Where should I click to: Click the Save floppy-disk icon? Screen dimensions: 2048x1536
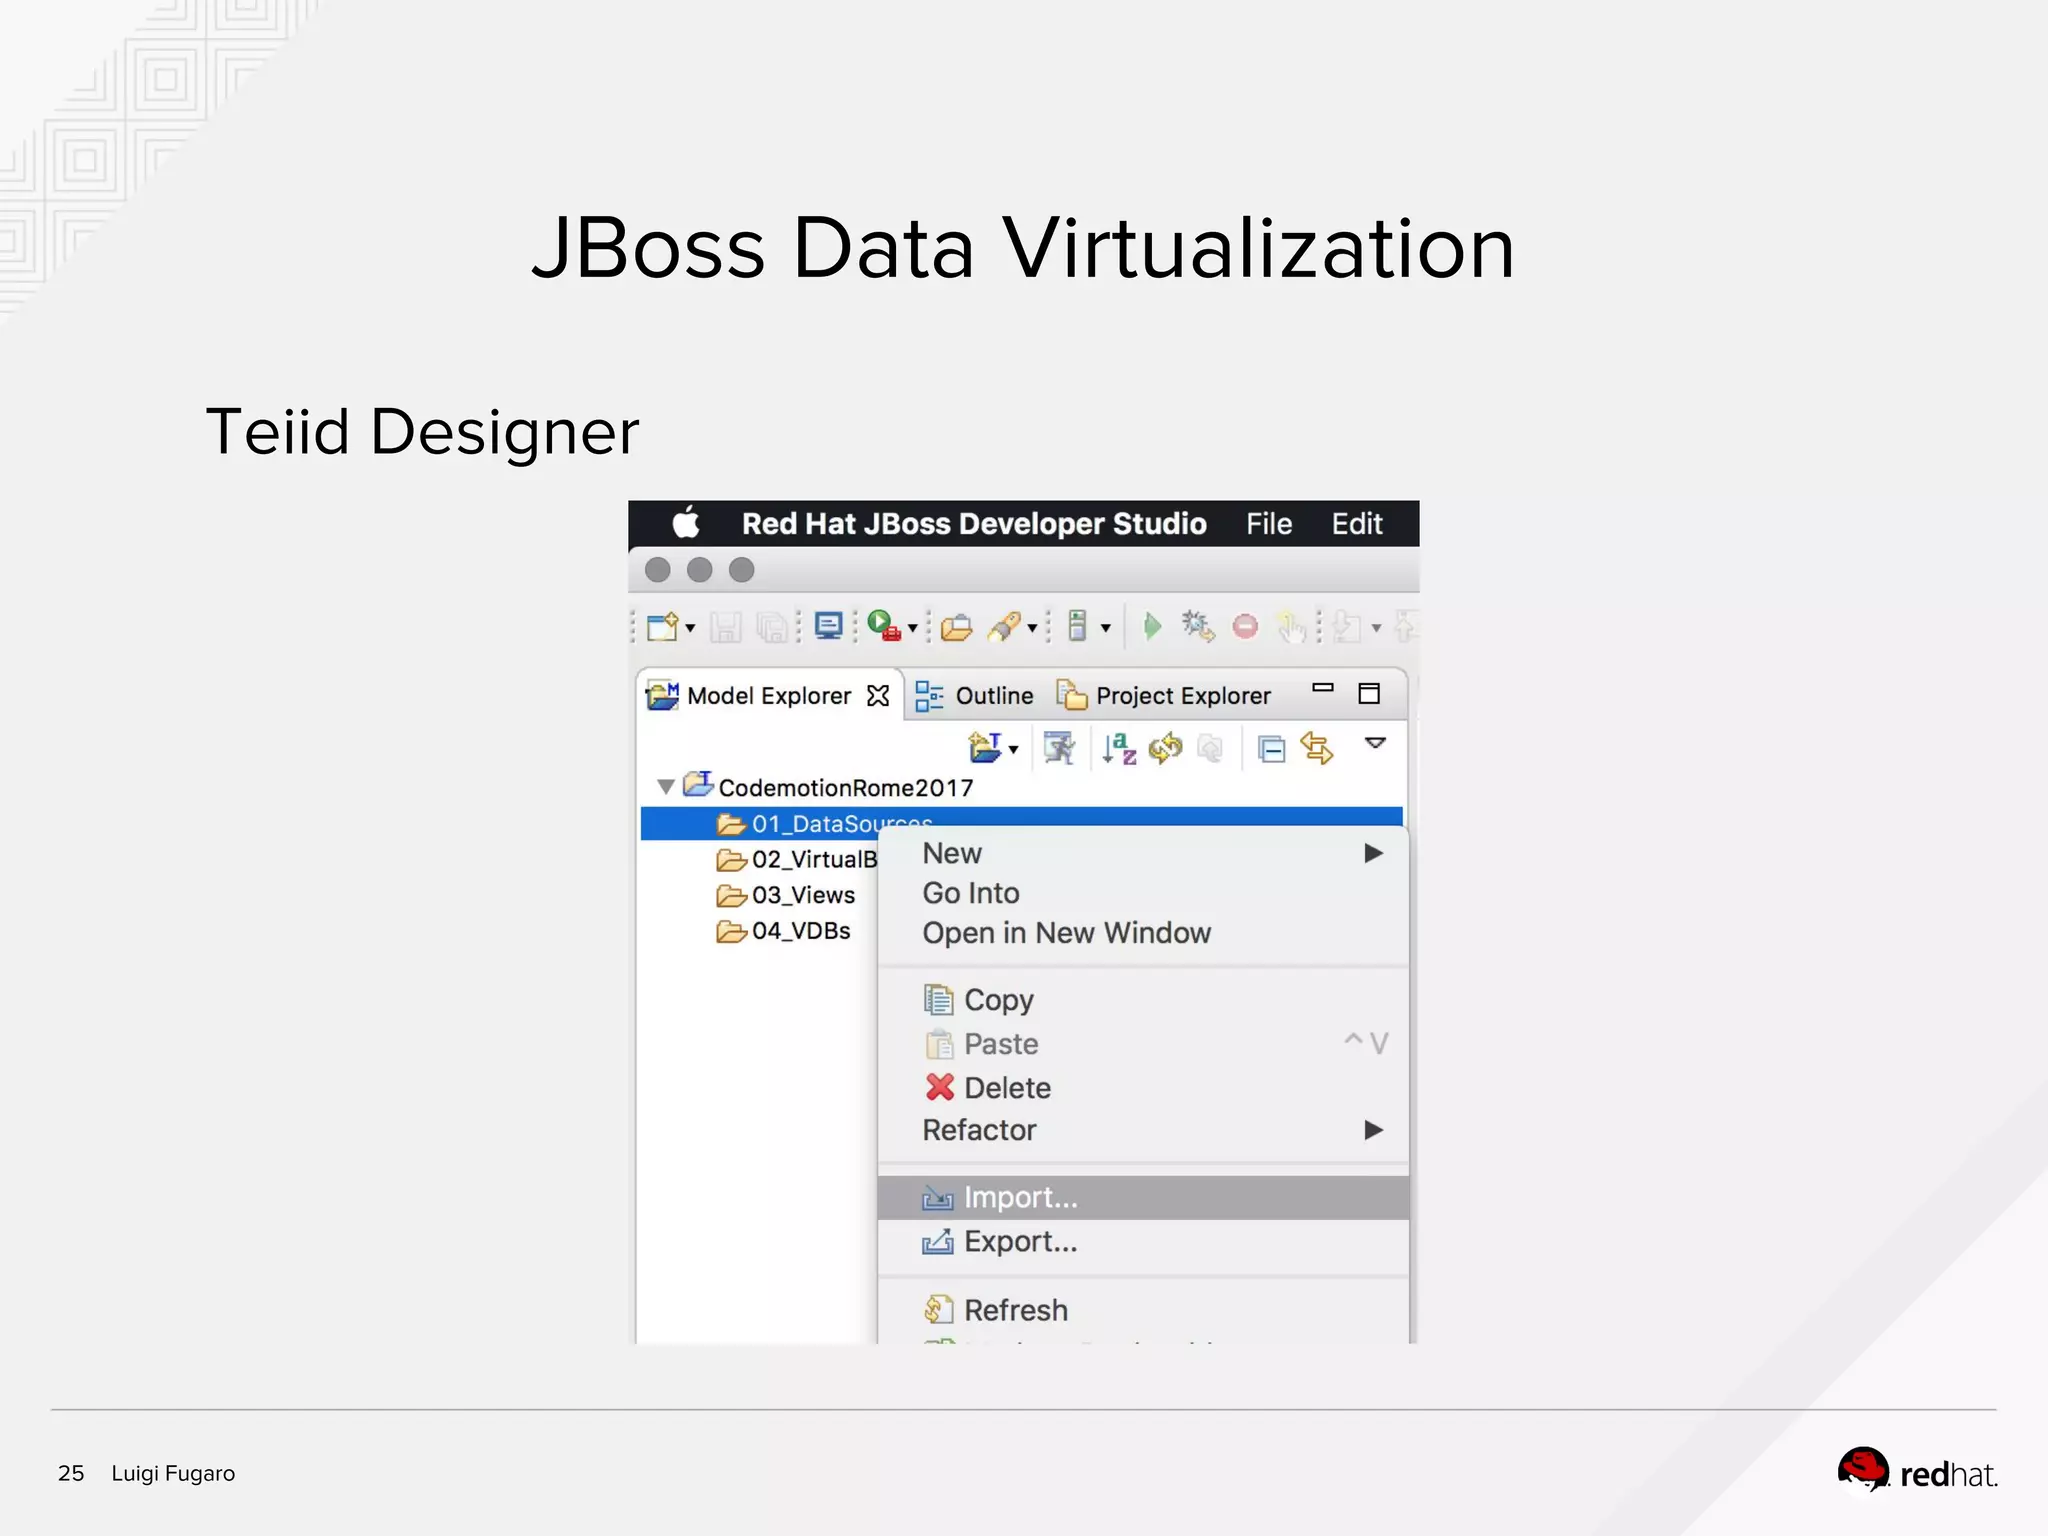[726, 628]
